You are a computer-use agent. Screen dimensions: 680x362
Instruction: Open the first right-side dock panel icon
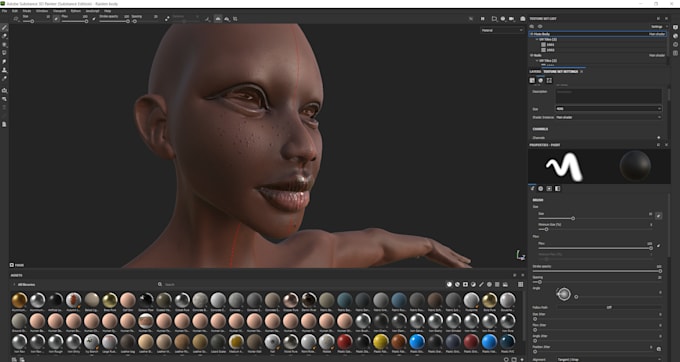(675, 27)
